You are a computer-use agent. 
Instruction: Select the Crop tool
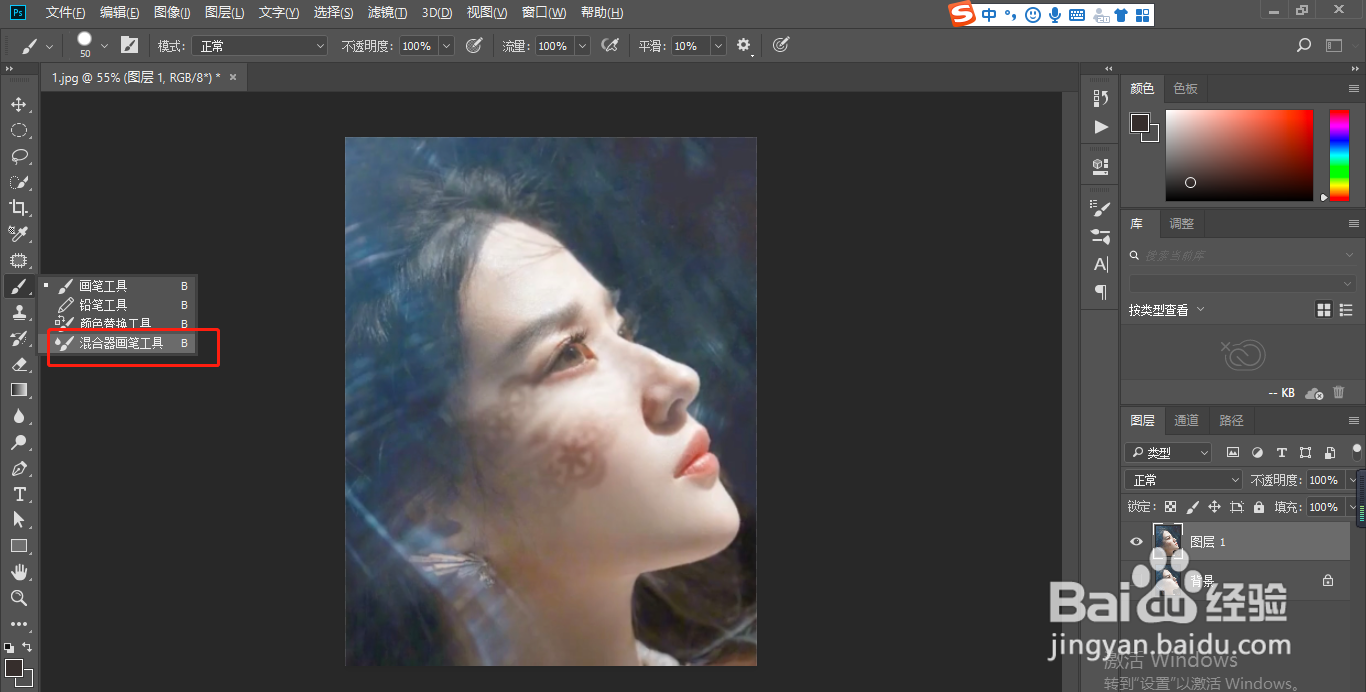click(x=18, y=208)
